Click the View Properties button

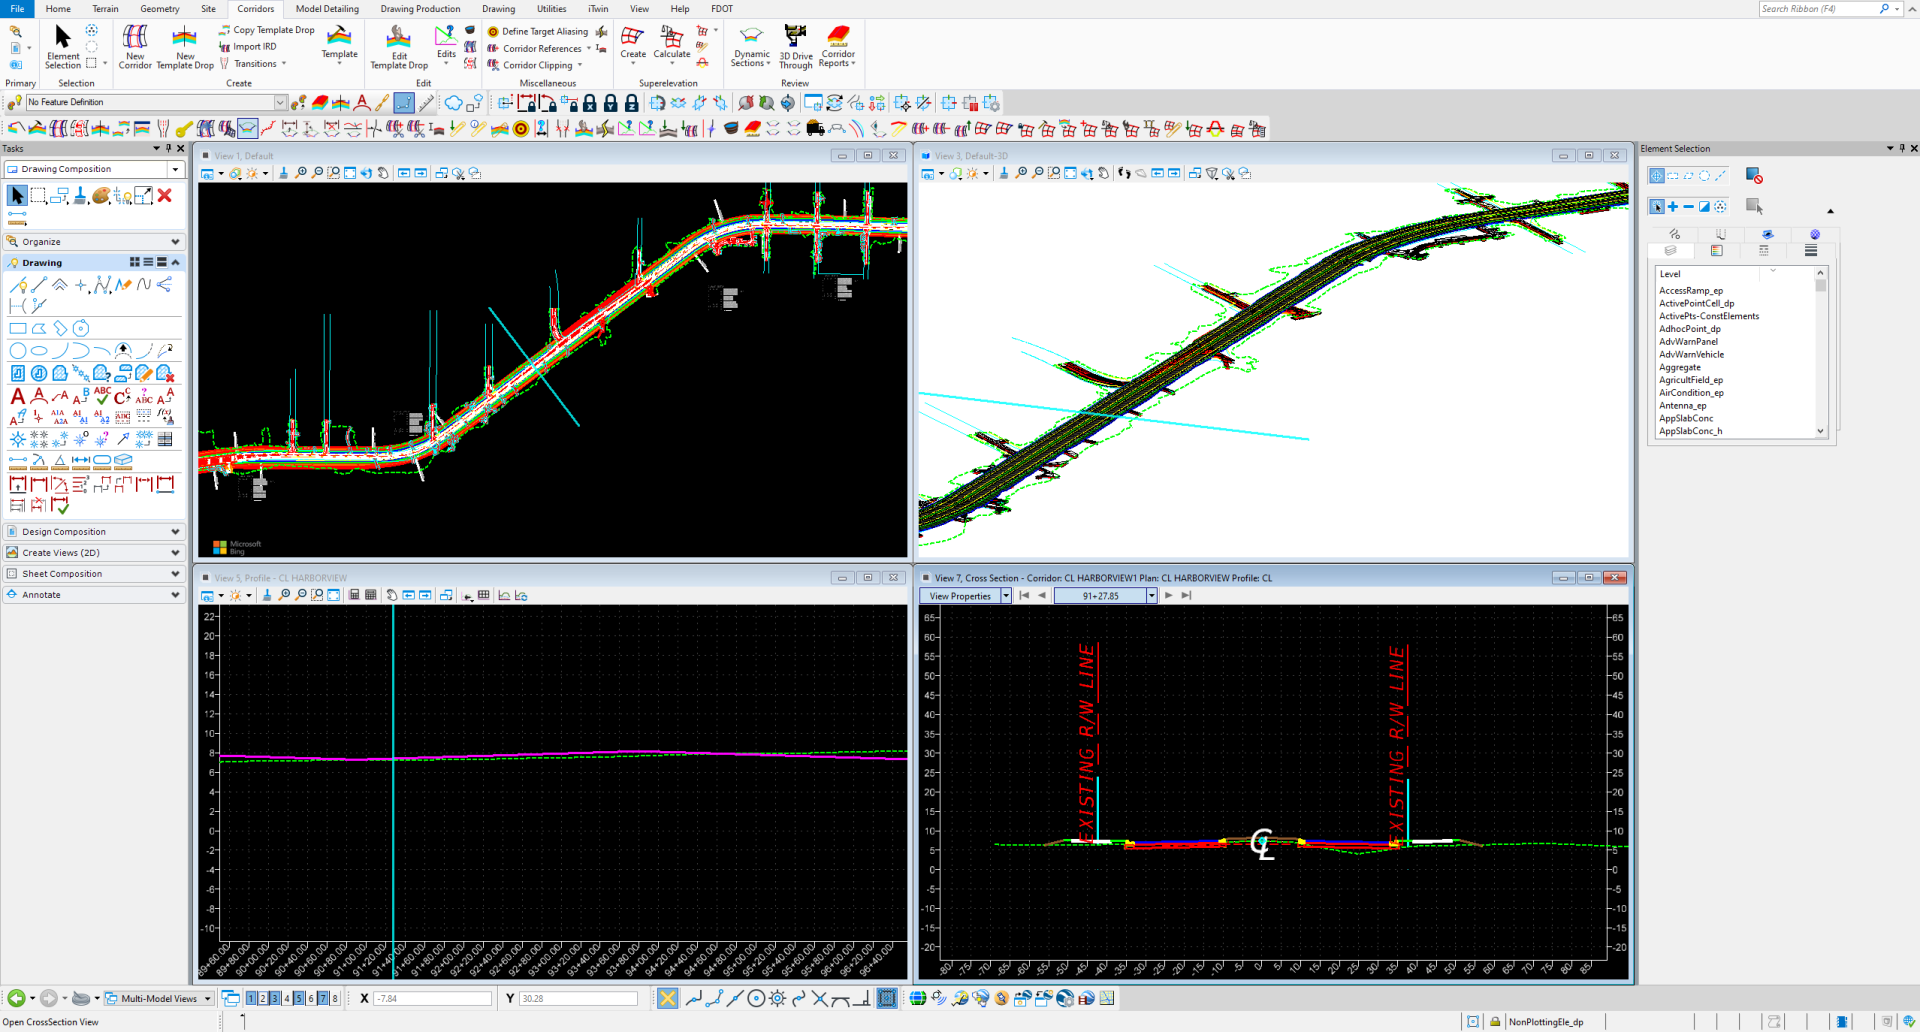coord(960,596)
